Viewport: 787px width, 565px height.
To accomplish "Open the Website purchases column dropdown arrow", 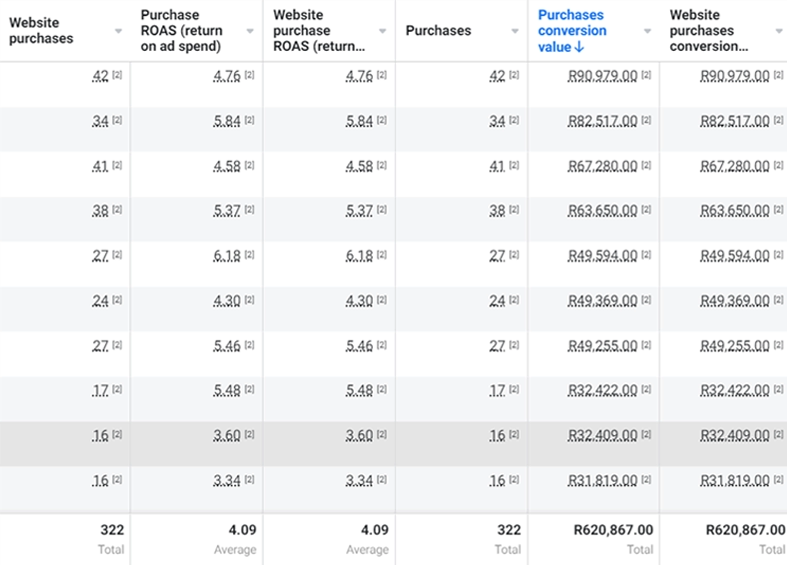I will 119,31.
